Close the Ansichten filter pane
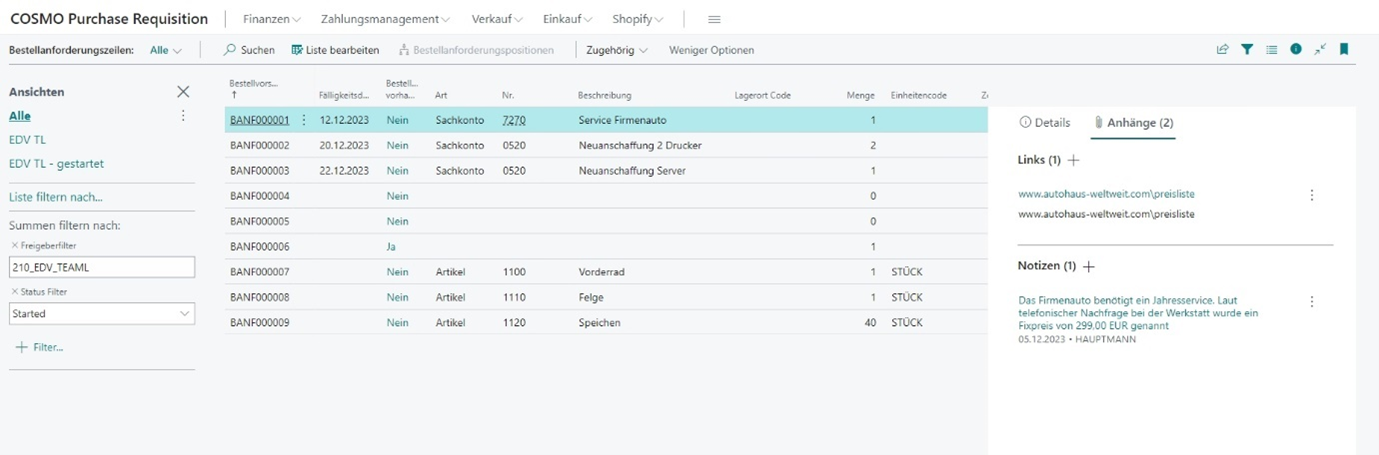Image resolution: width=1379 pixels, height=455 pixels. point(183,92)
